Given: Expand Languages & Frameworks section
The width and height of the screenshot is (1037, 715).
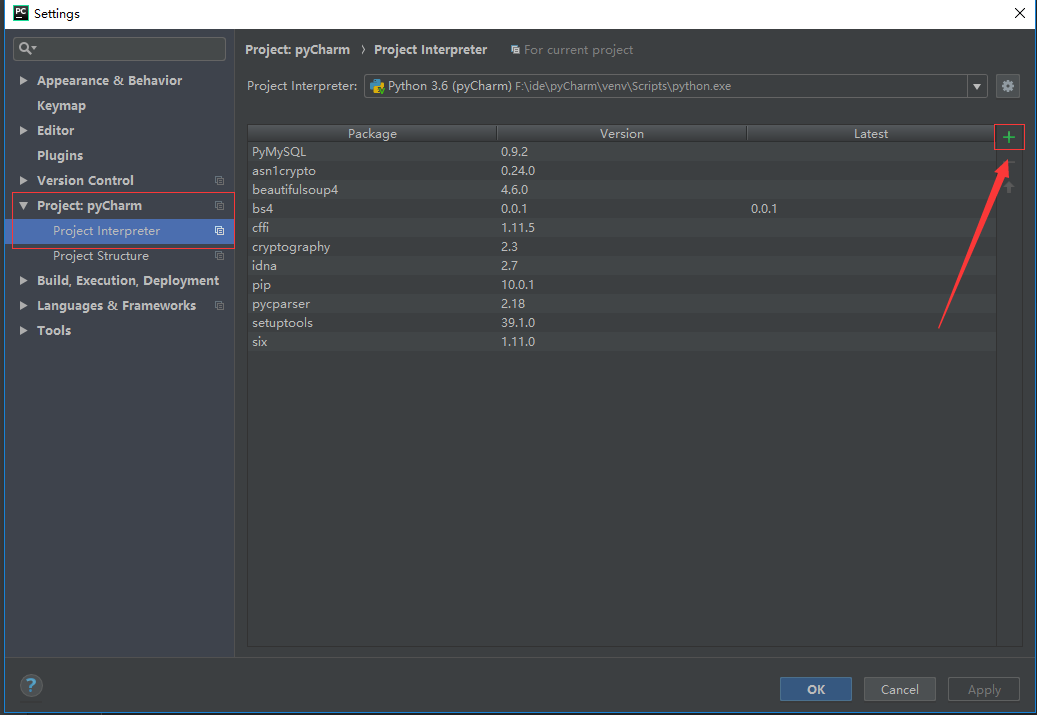Looking at the screenshot, I should point(23,306).
